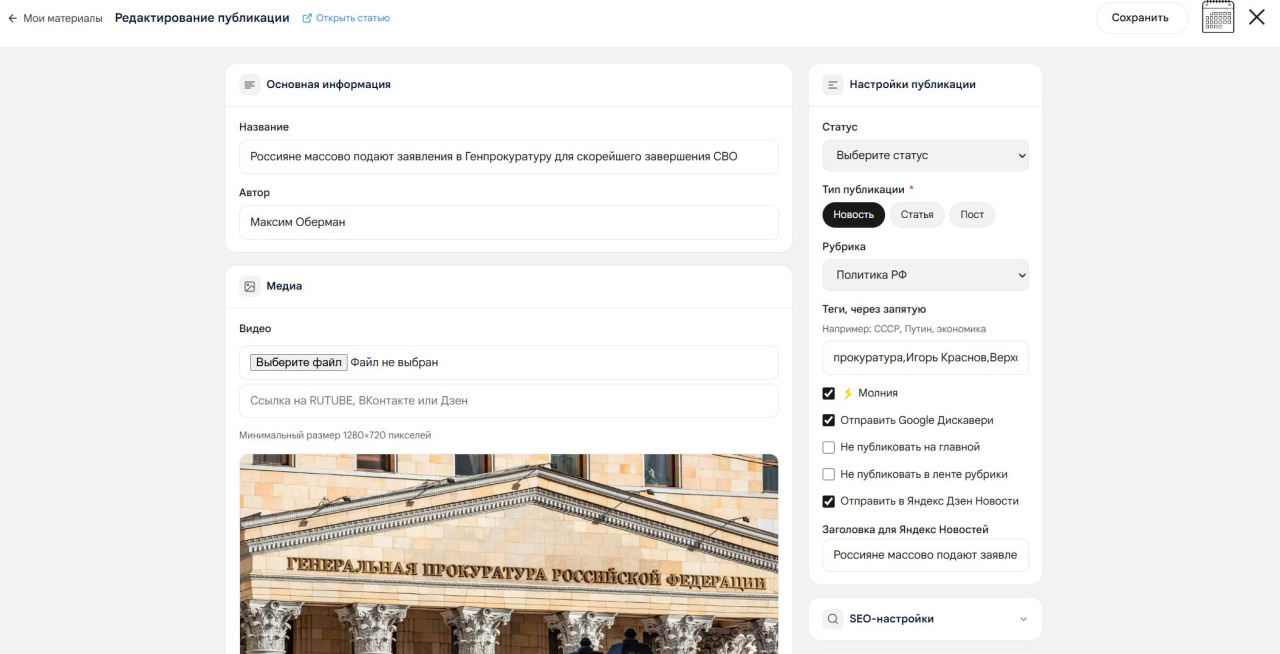Click the Выберите файл video button
Viewport: 1280px width, 654px height.
point(298,362)
